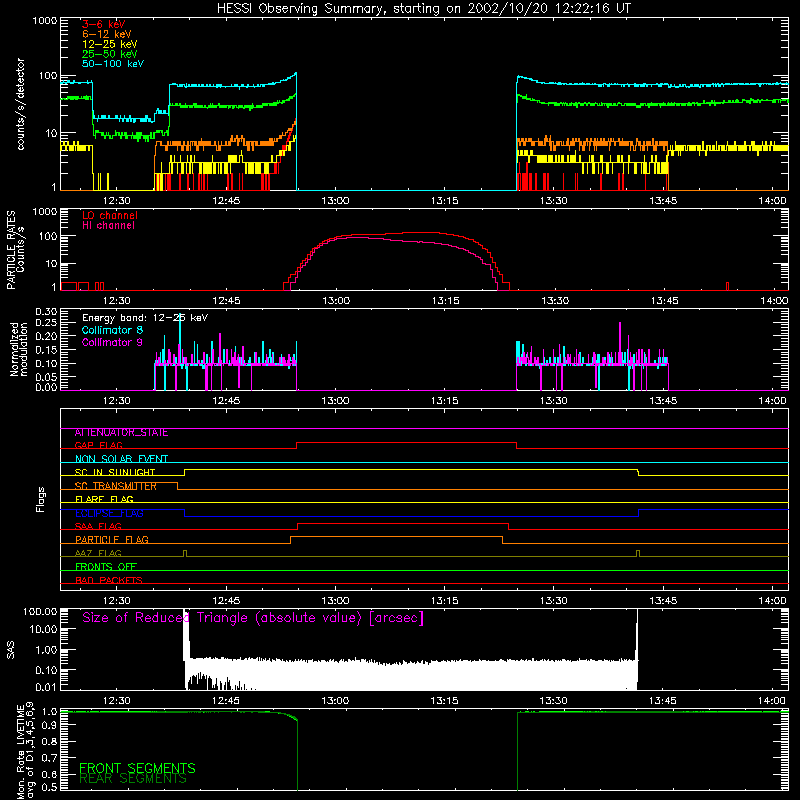Click 12:45 tick label under particle rates panel

(227, 301)
